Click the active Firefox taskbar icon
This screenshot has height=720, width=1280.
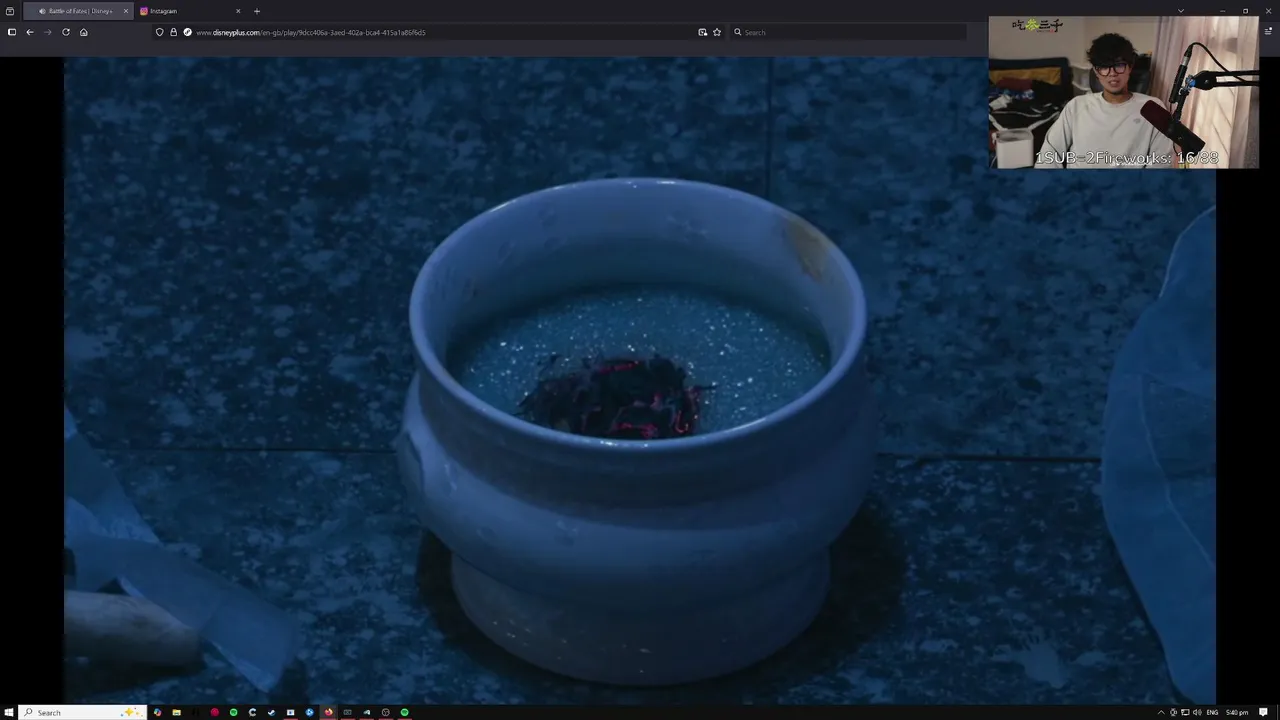click(328, 712)
